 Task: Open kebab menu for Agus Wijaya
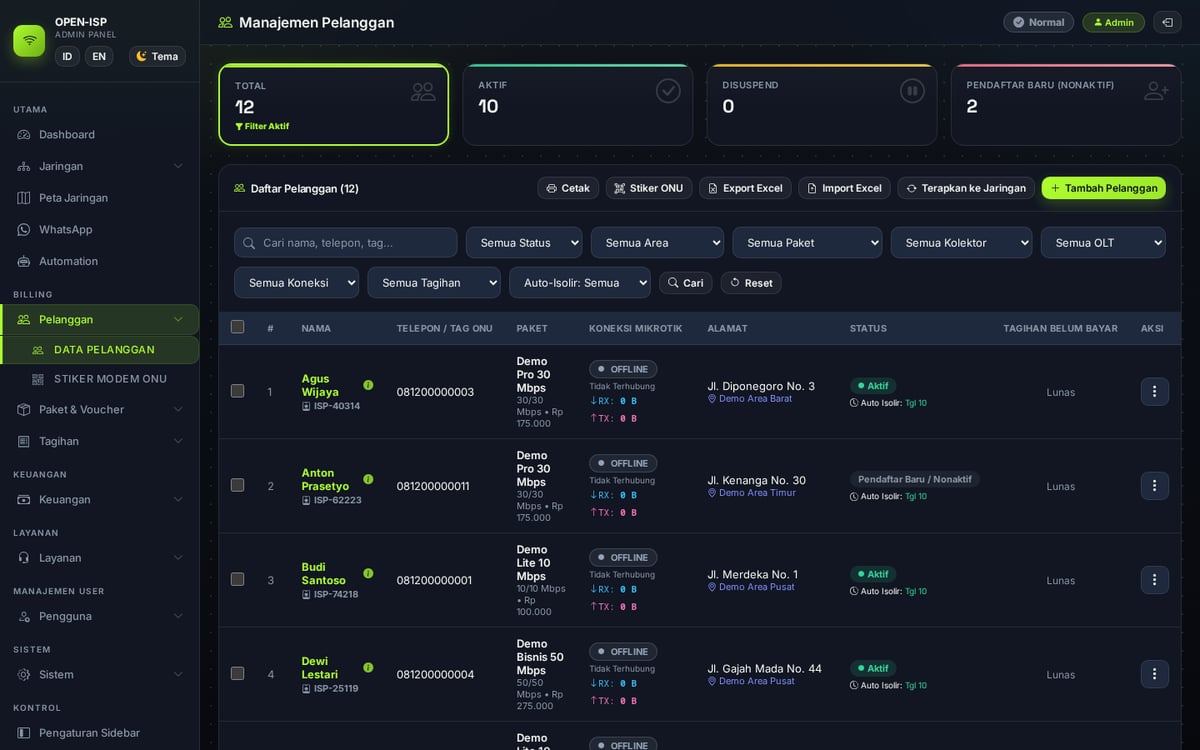pyautogui.click(x=1155, y=392)
